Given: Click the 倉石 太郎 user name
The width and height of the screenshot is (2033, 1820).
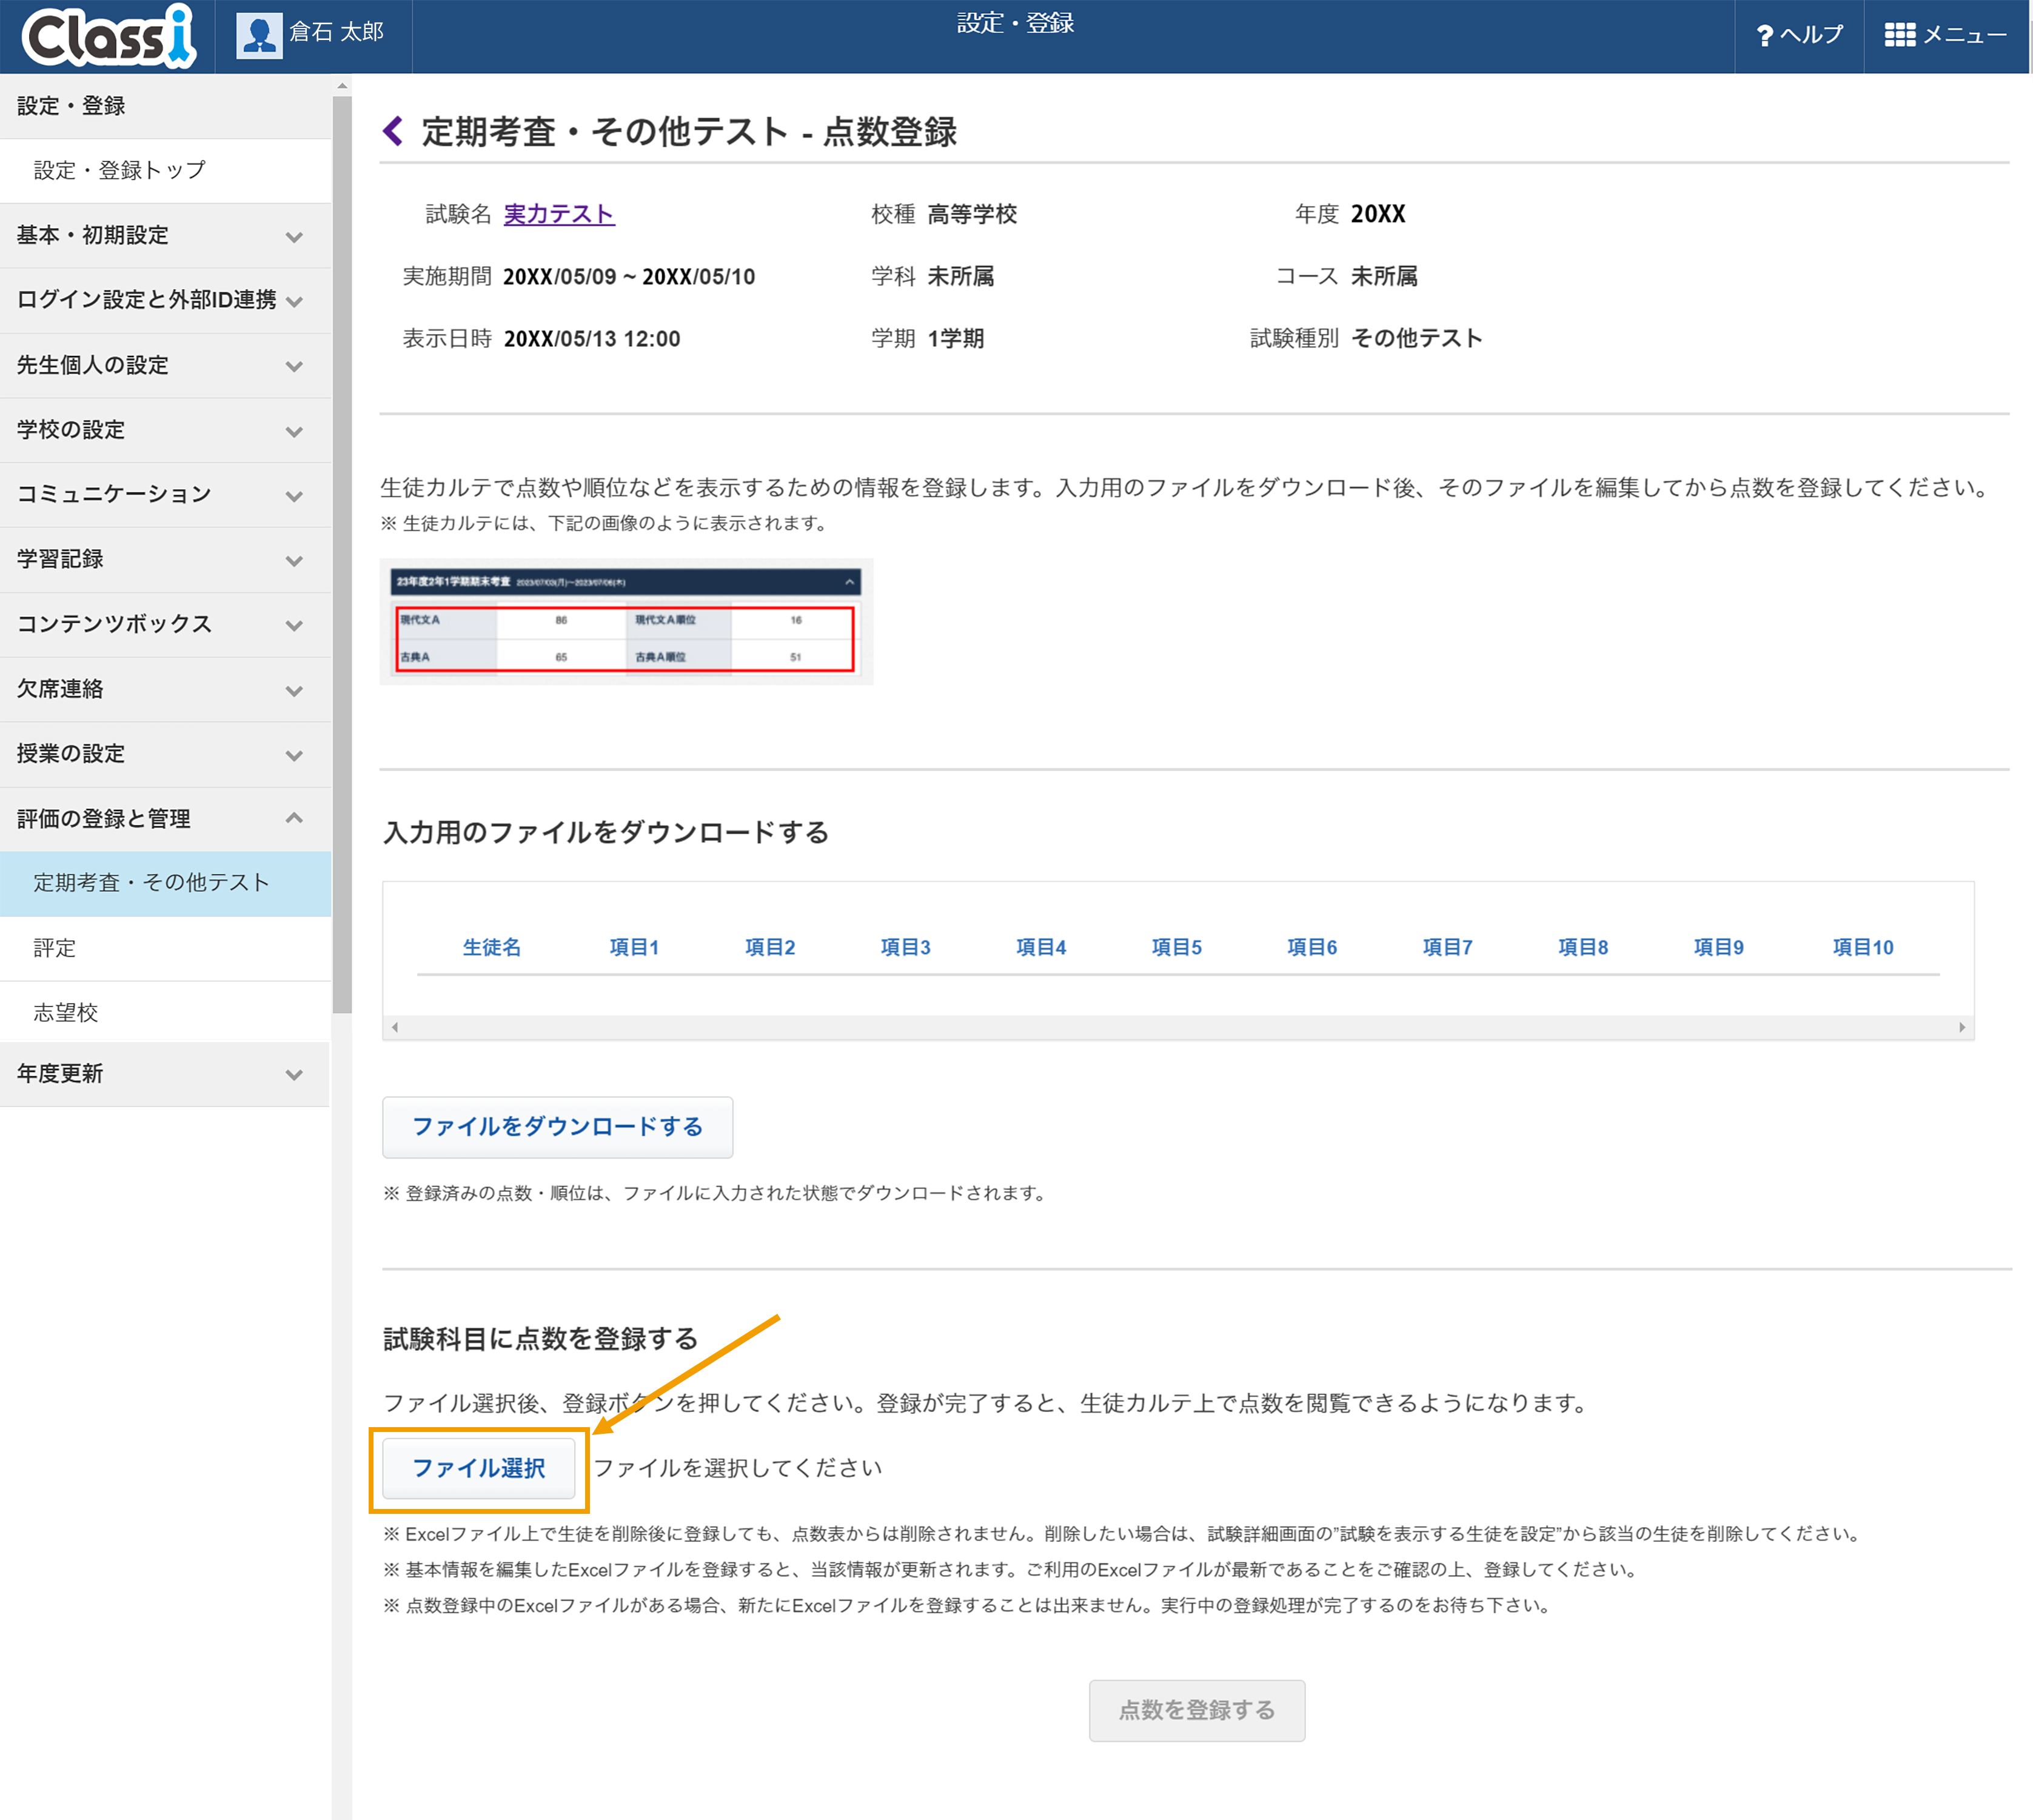Looking at the screenshot, I should 336,32.
